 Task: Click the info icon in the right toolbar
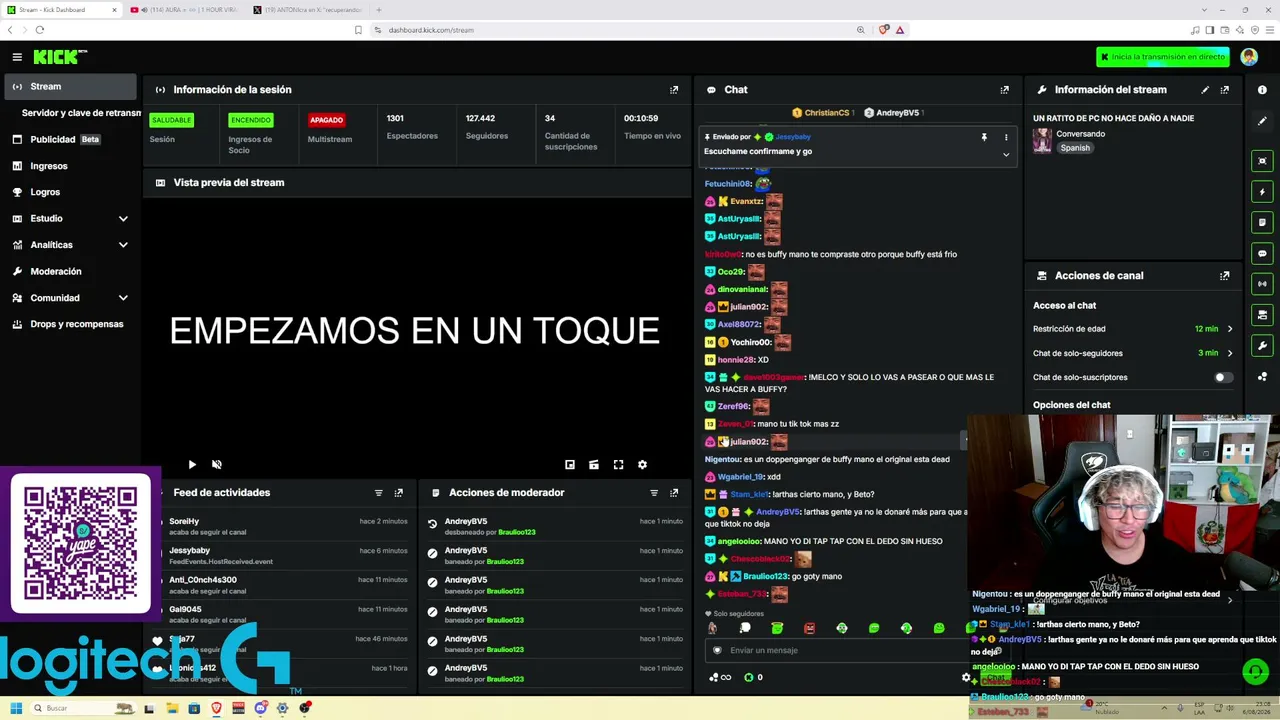[x=1262, y=90]
